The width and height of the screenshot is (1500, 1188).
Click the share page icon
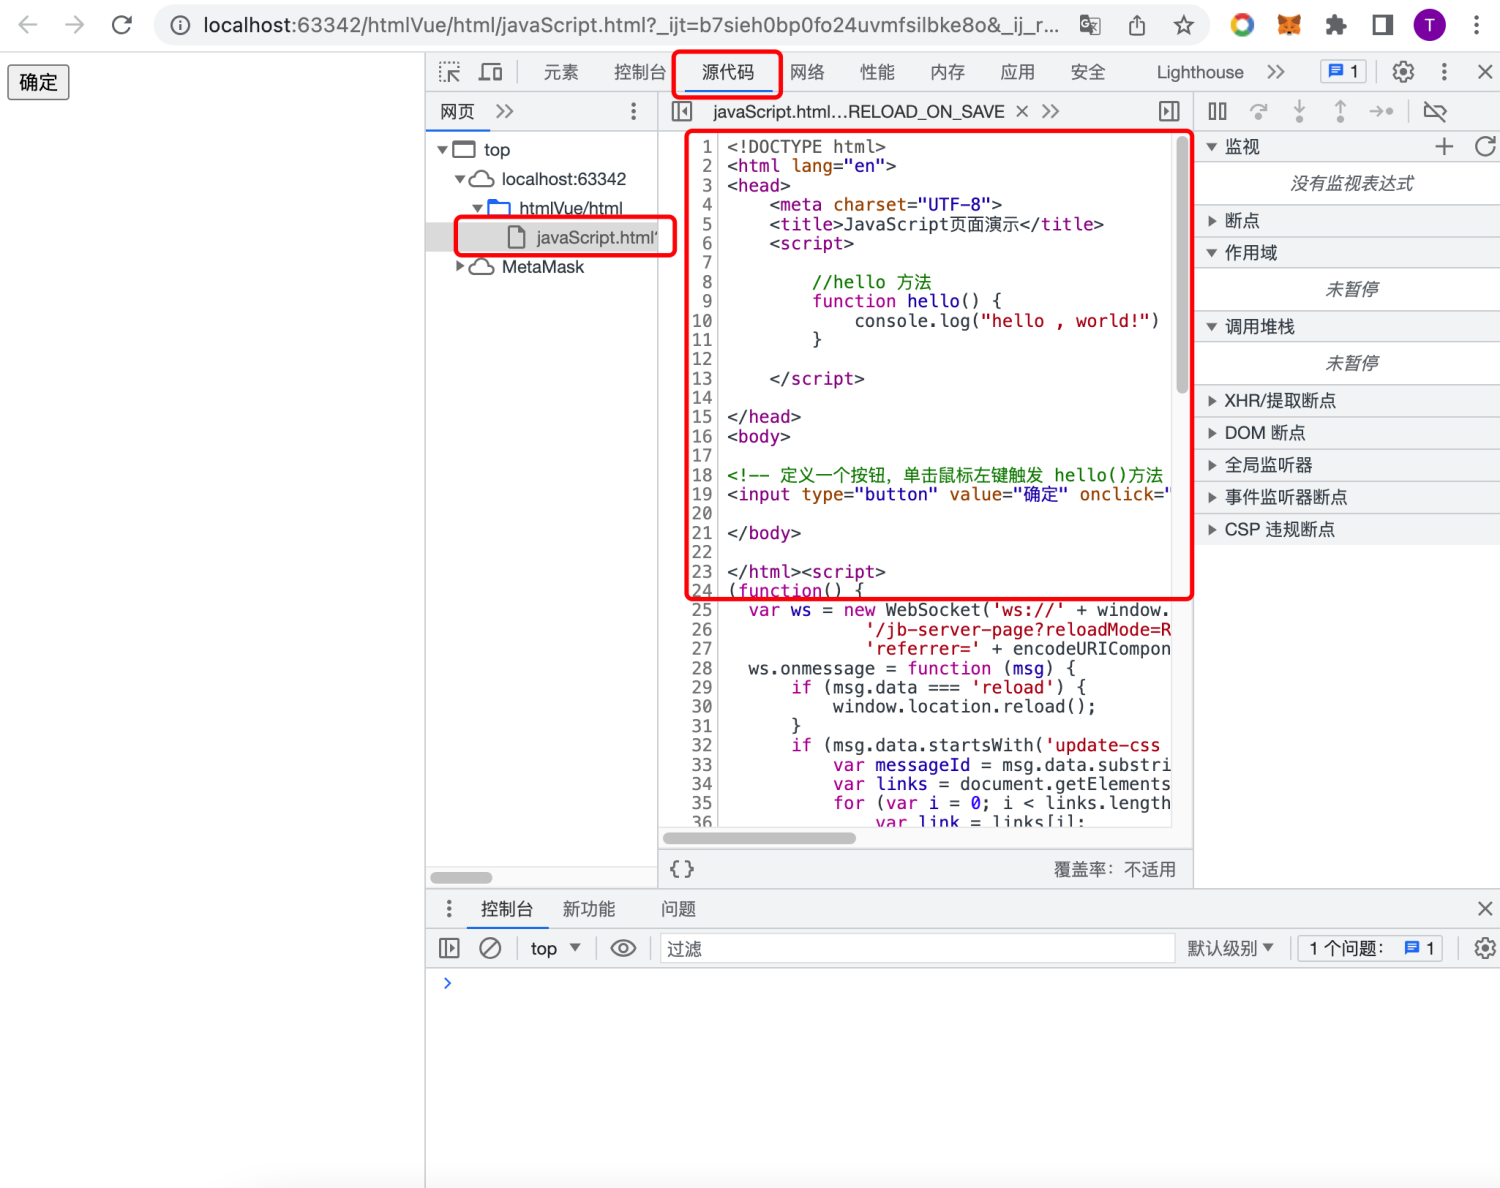pos(1137,25)
